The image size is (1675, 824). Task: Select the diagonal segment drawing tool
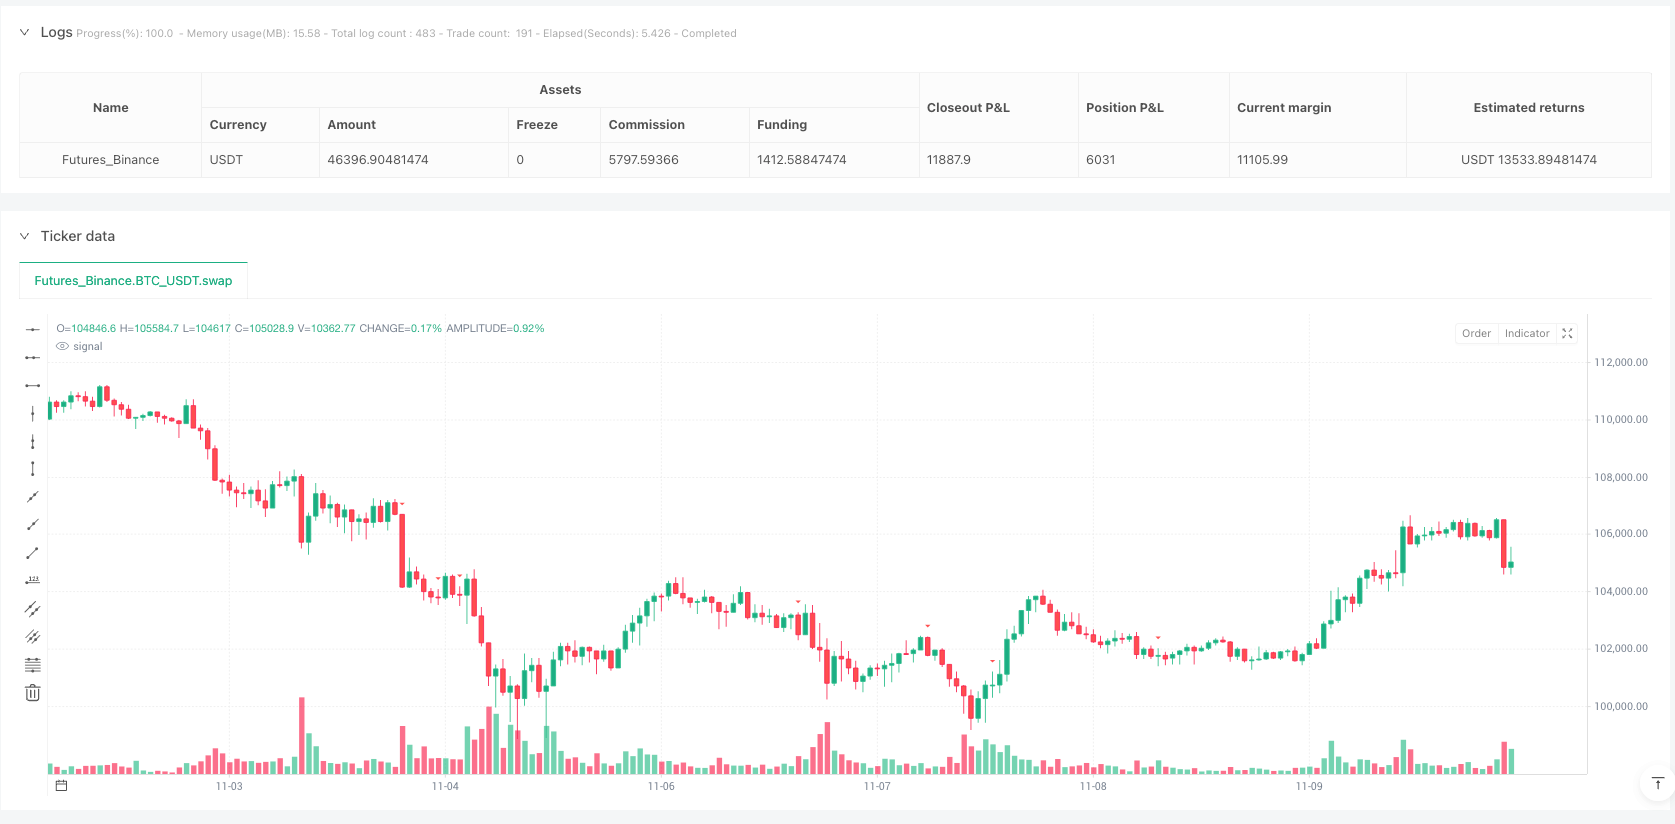pos(33,553)
